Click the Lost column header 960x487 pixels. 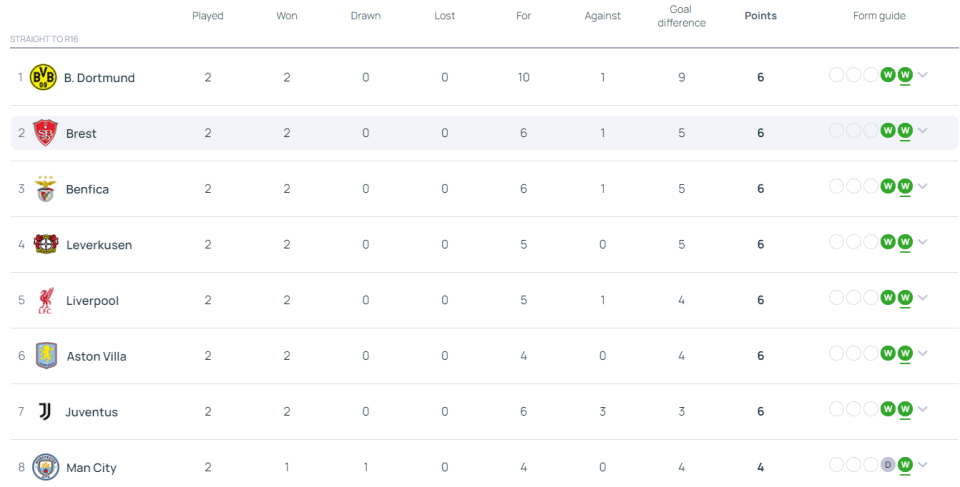click(x=444, y=16)
